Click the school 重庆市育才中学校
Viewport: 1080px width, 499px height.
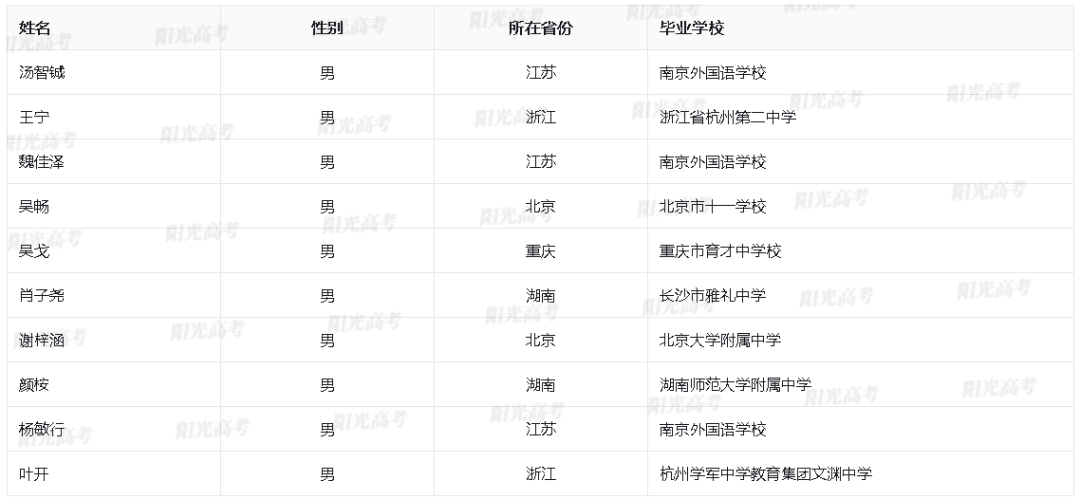coord(720,251)
